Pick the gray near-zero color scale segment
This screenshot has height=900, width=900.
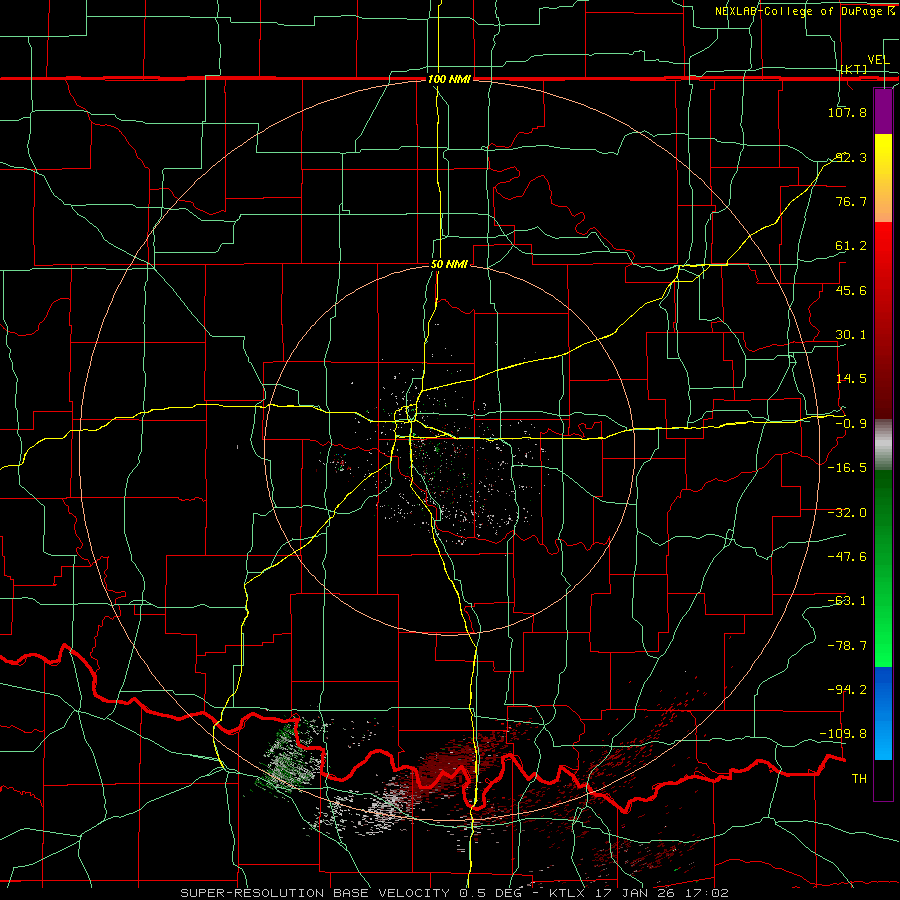point(883,445)
